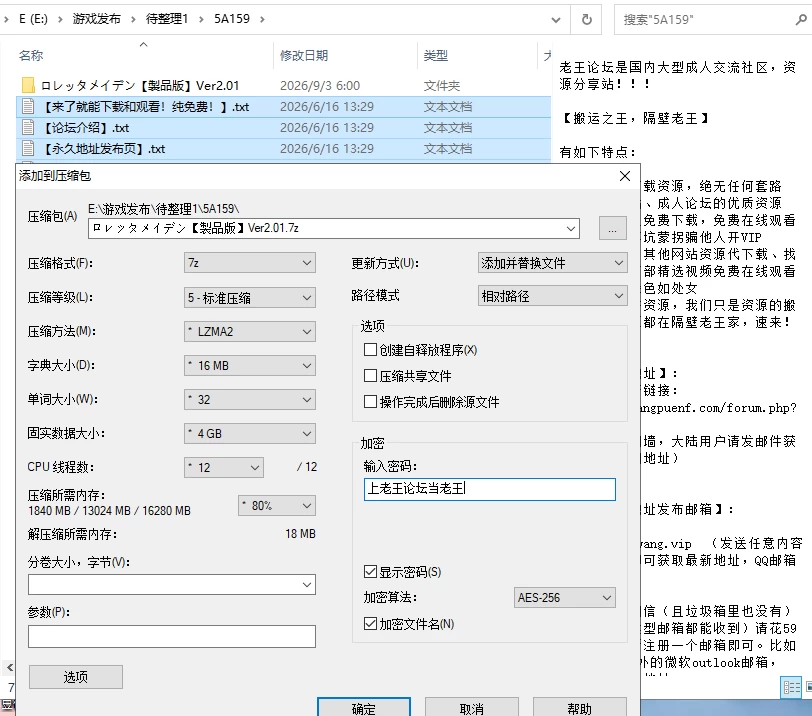Check 操作完成后删除源文件
The image size is (812, 716).
(370, 402)
